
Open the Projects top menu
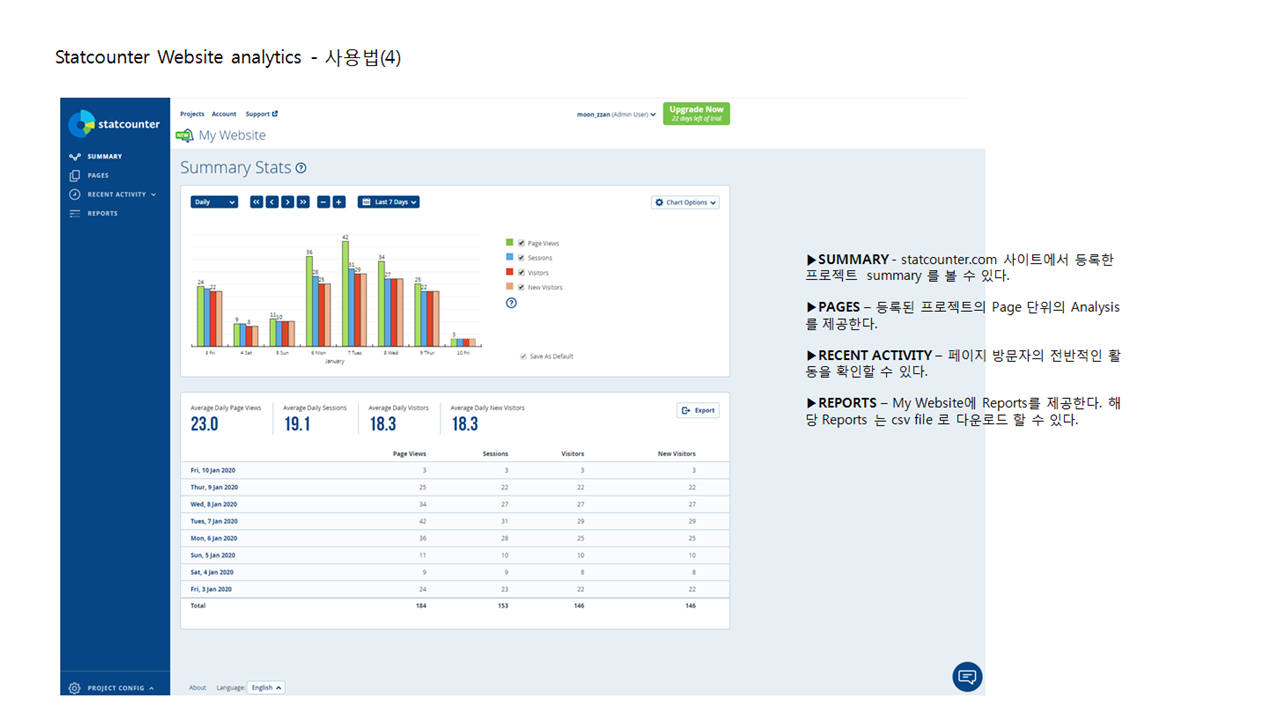click(x=192, y=114)
